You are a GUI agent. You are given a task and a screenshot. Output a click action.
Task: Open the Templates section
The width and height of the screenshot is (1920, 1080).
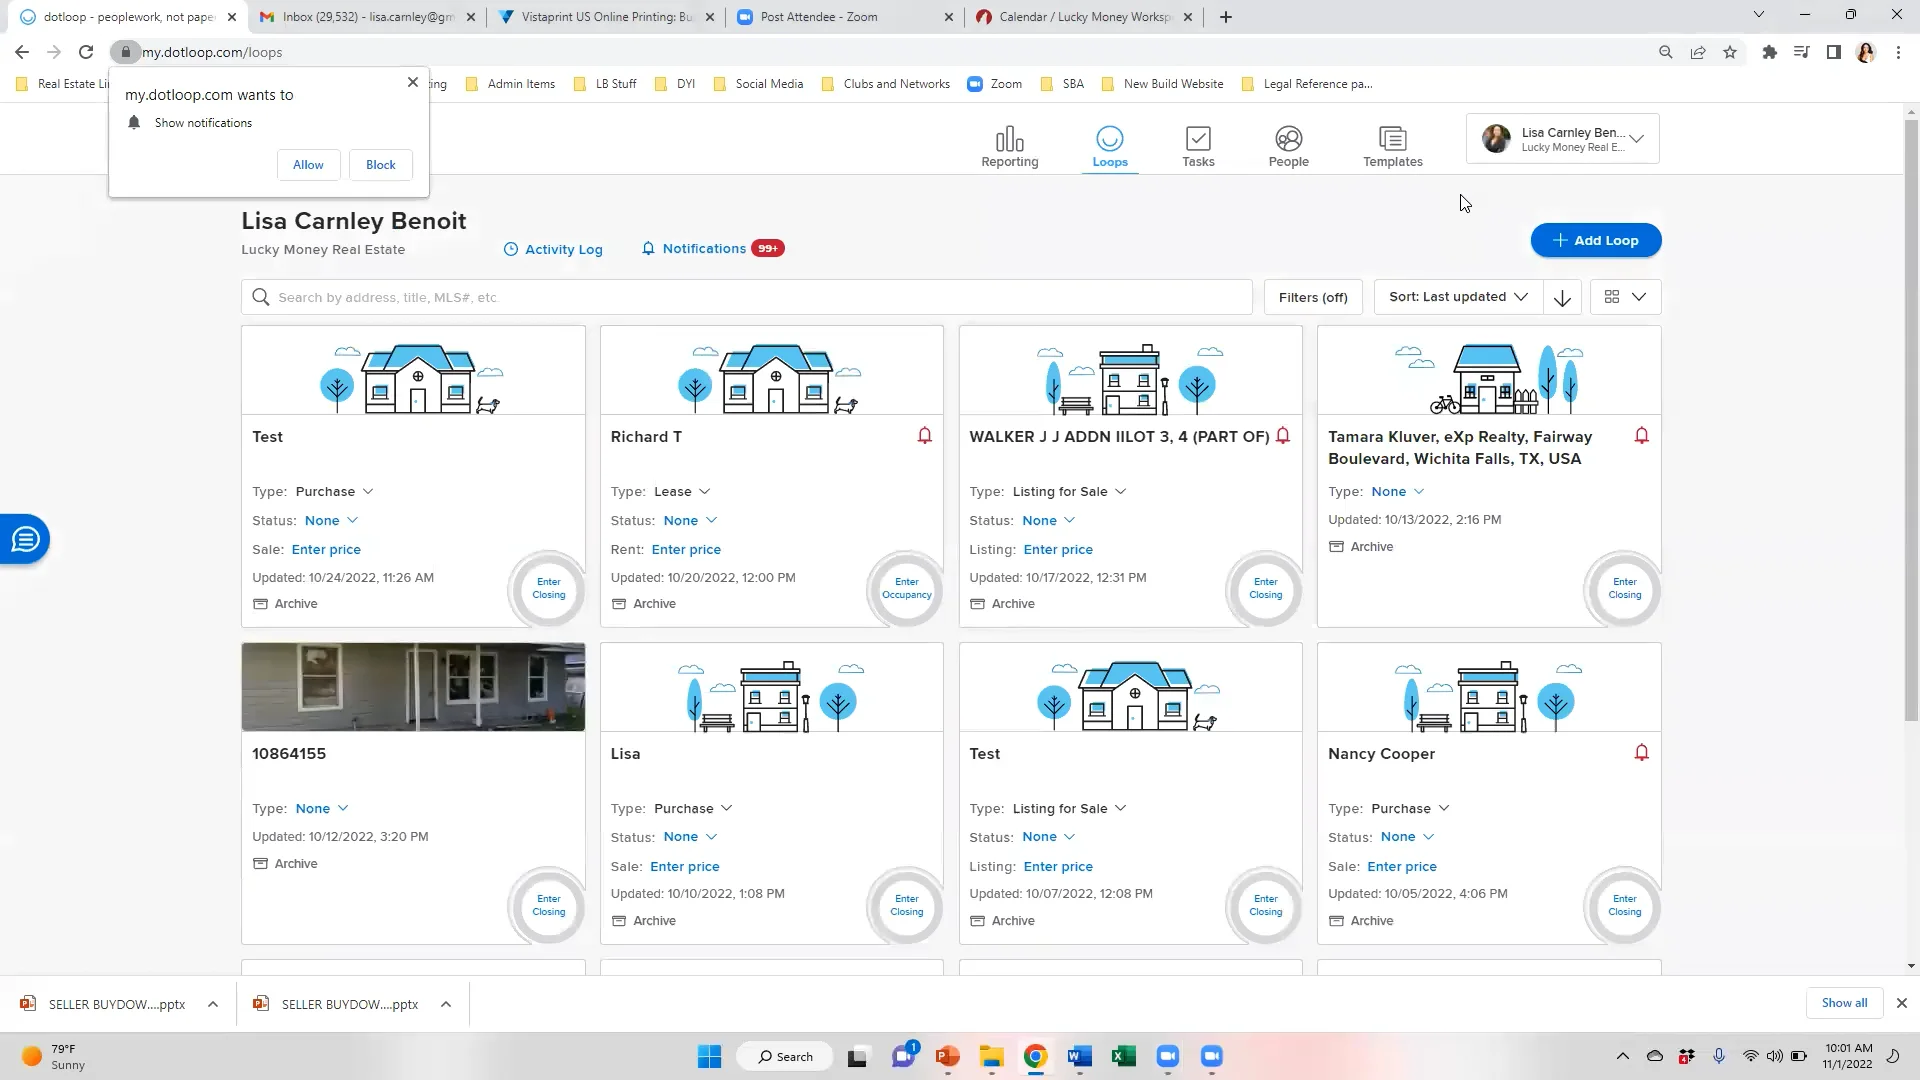click(x=1391, y=146)
